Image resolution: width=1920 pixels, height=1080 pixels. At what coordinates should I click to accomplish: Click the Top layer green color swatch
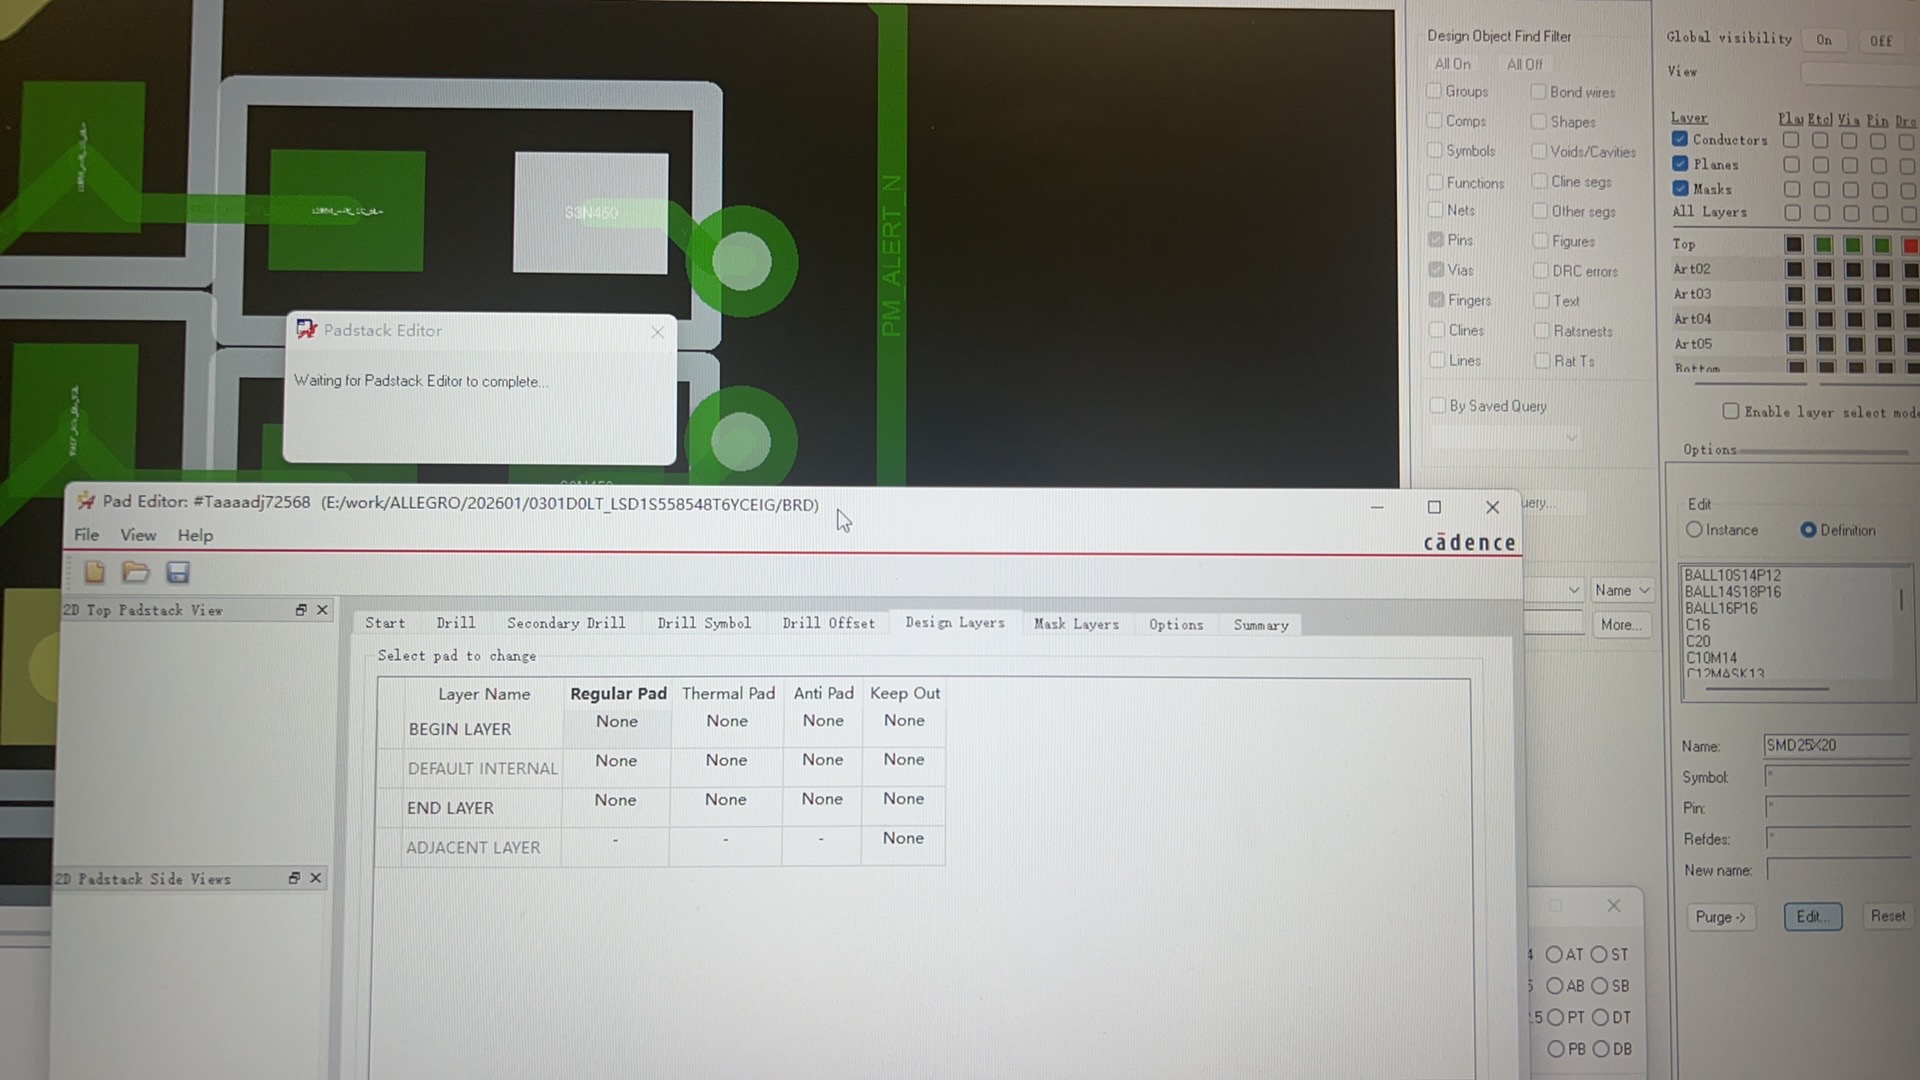click(x=1823, y=245)
